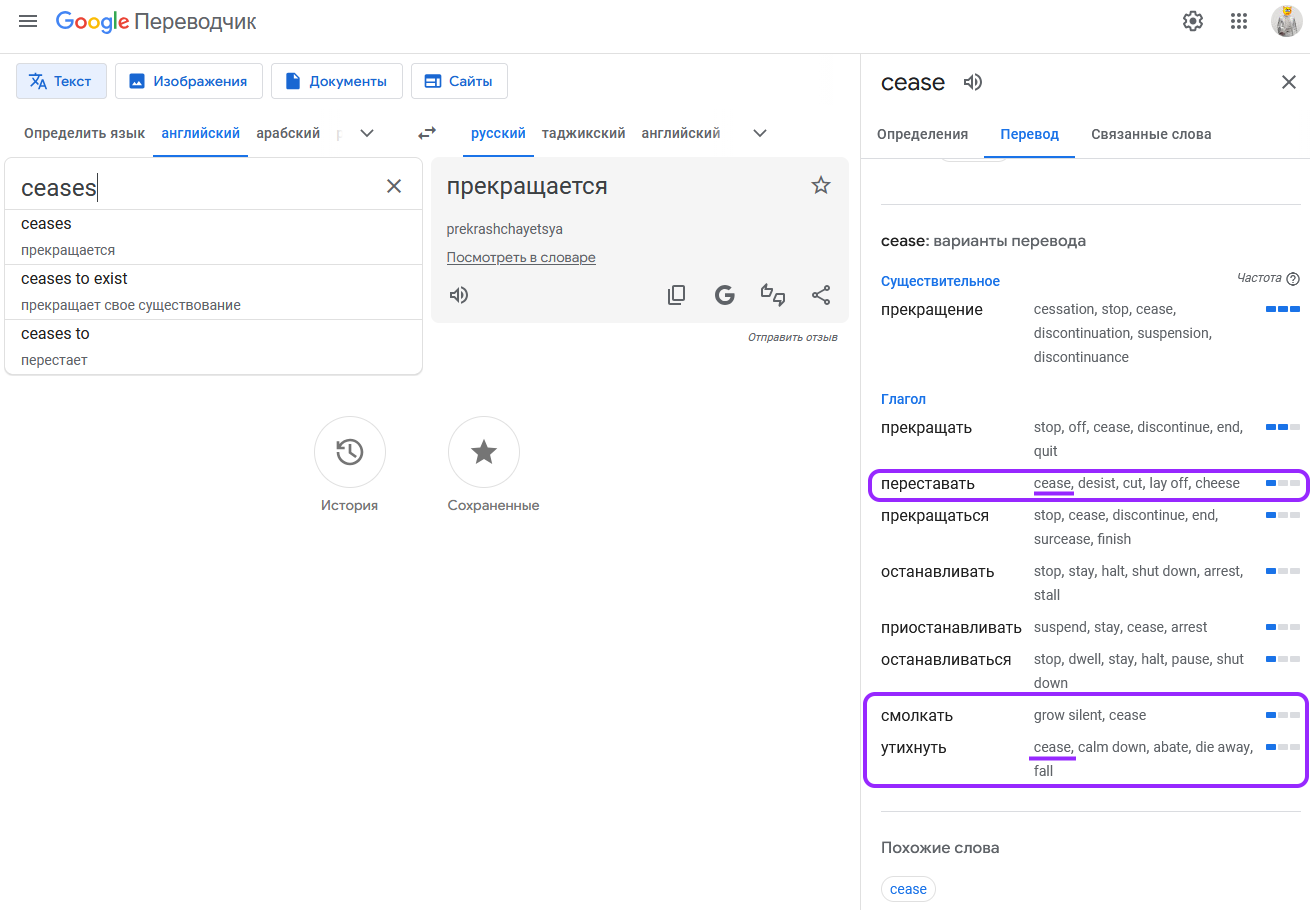Open the Google account avatar
The image size is (1310, 910).
click(x=1286, y=21)
